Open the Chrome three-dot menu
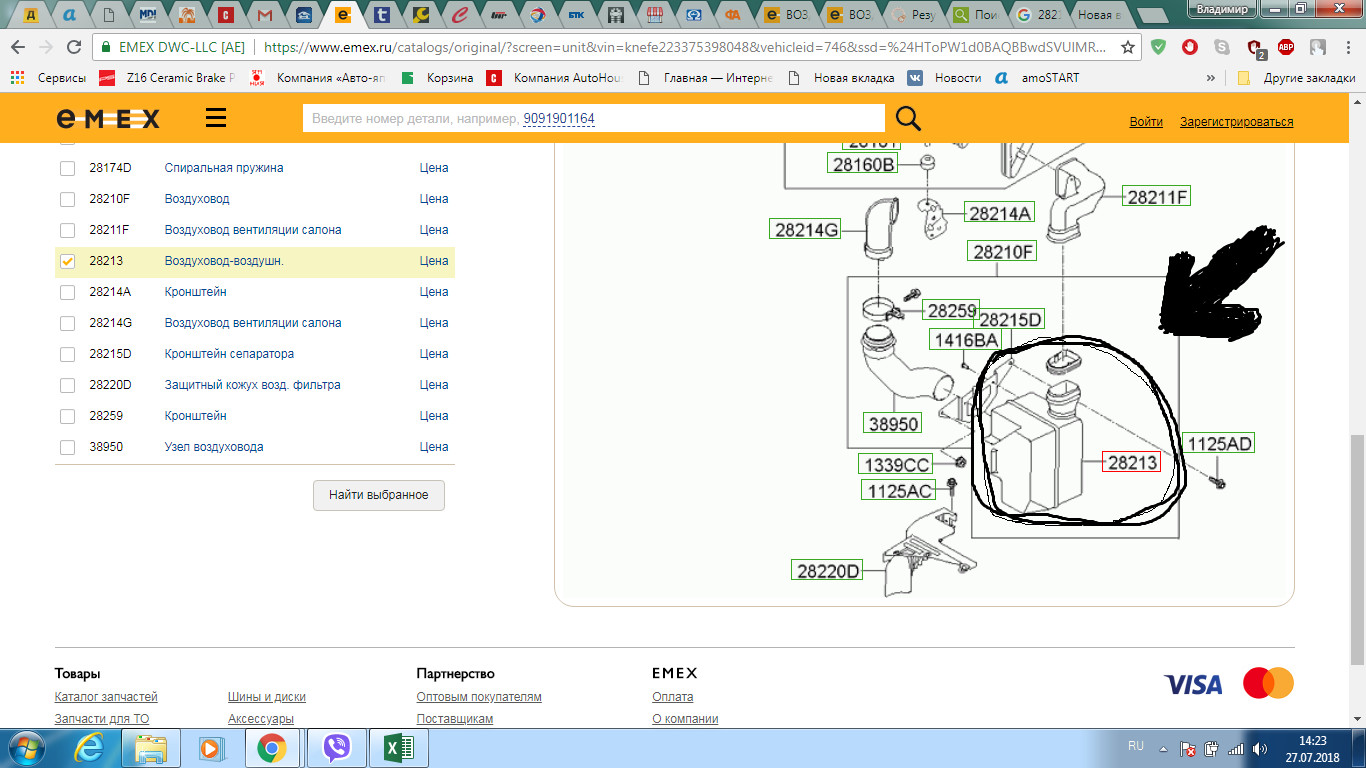The height and width of the screenshot is (768, 1366). click(x=1347, y=47)
